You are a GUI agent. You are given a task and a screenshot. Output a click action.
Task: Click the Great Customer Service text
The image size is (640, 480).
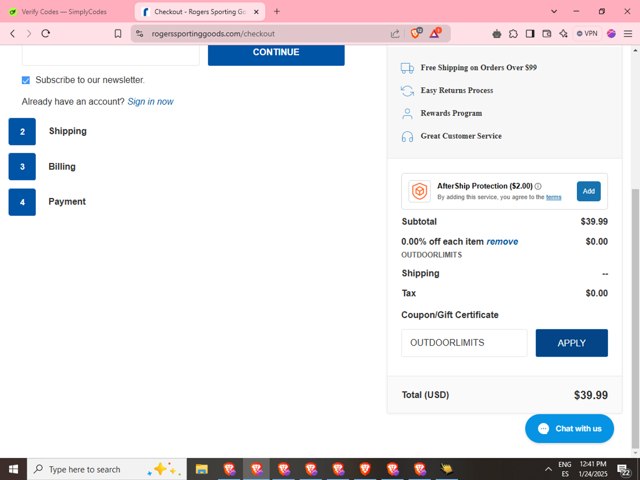tap(461, 136)
